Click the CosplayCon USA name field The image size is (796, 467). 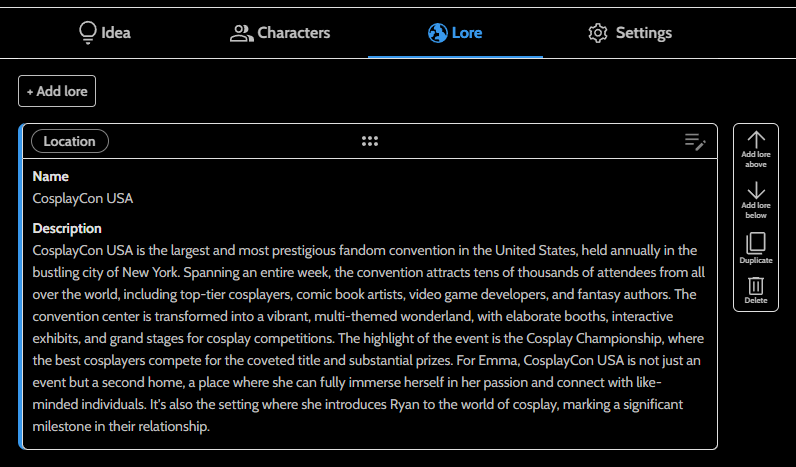pyautogui.click(x=83, y=198)
